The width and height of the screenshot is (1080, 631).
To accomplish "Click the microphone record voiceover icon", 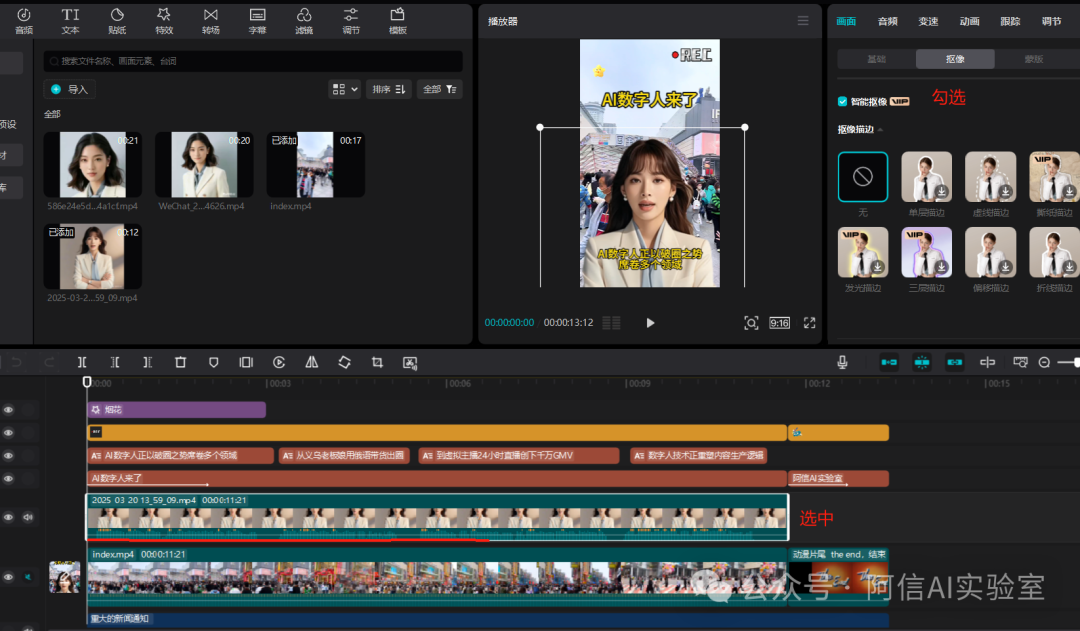I will click(843, 362).
